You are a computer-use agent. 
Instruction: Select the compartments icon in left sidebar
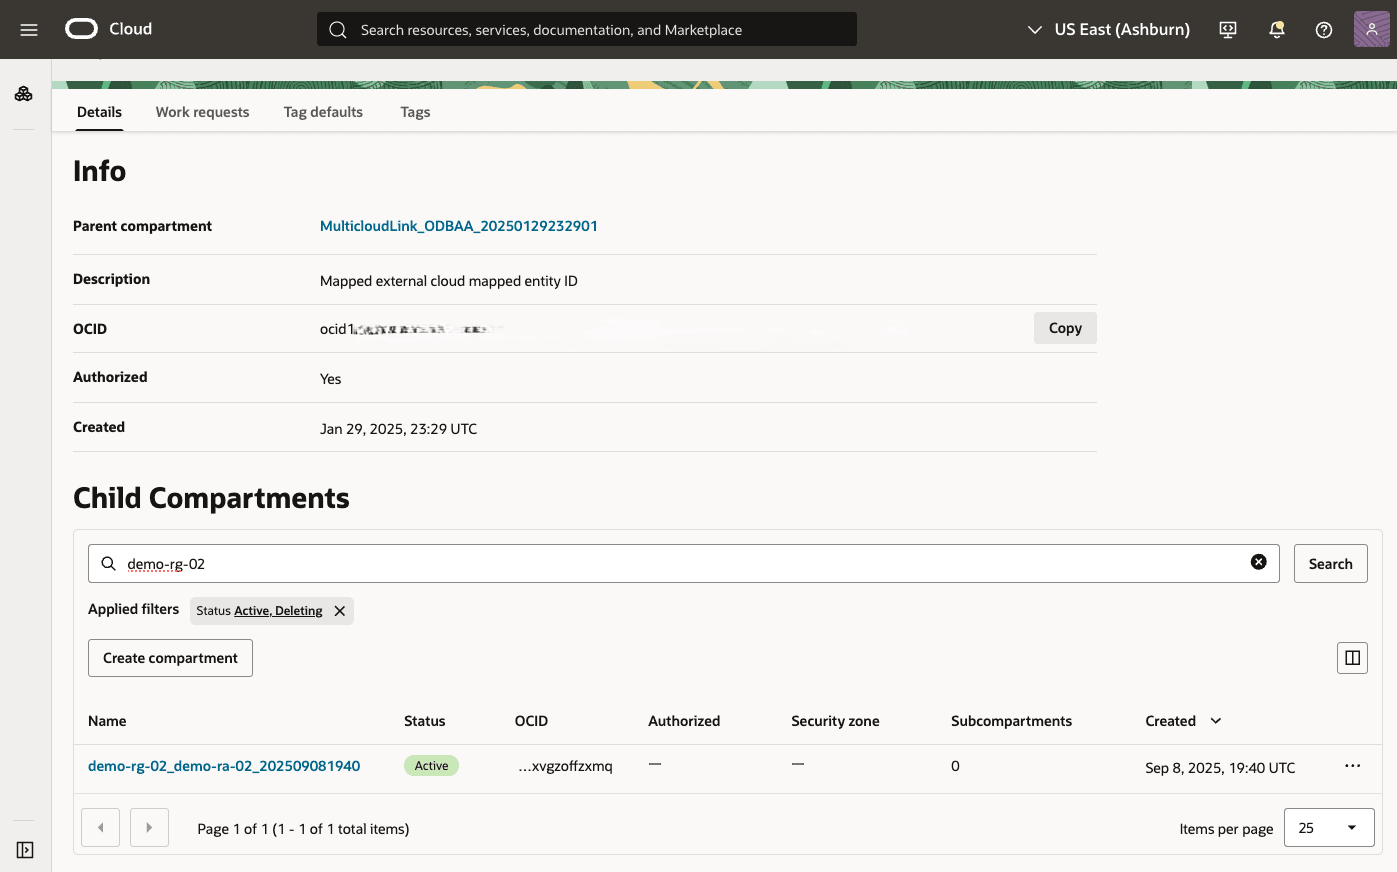(23, 93)
